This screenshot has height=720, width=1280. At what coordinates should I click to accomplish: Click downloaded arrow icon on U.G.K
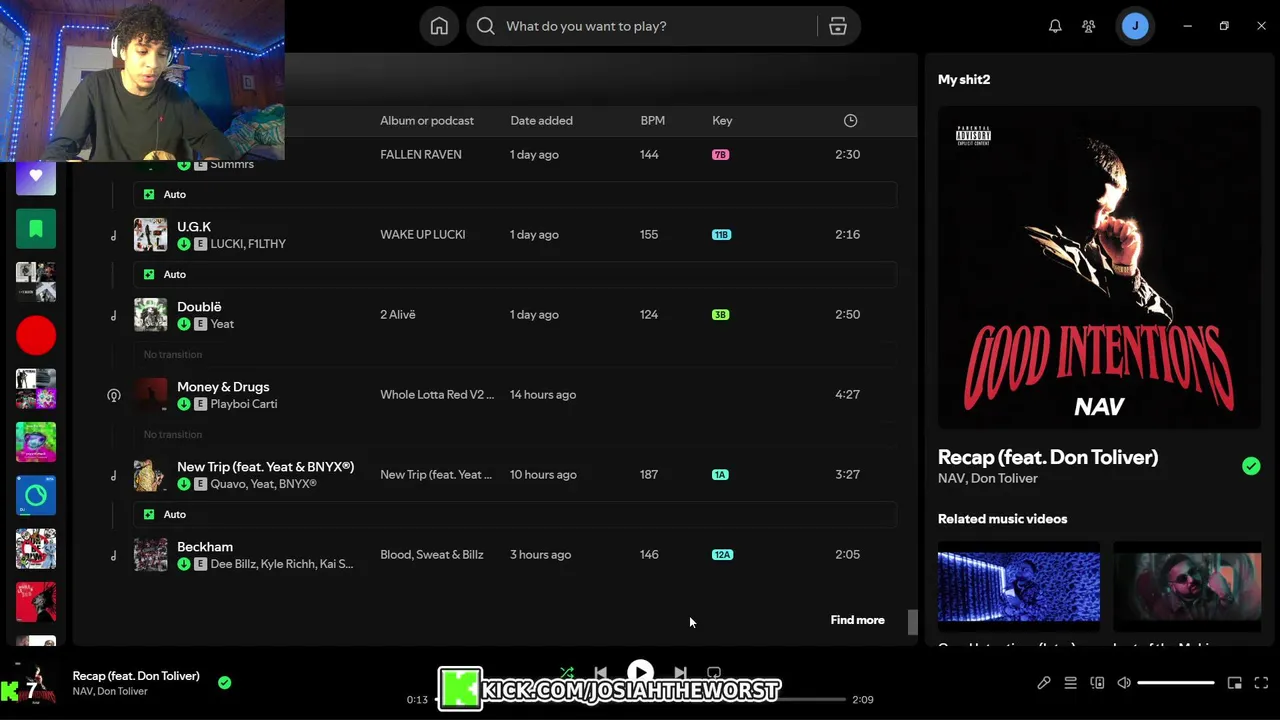click(x=184, y=244)
